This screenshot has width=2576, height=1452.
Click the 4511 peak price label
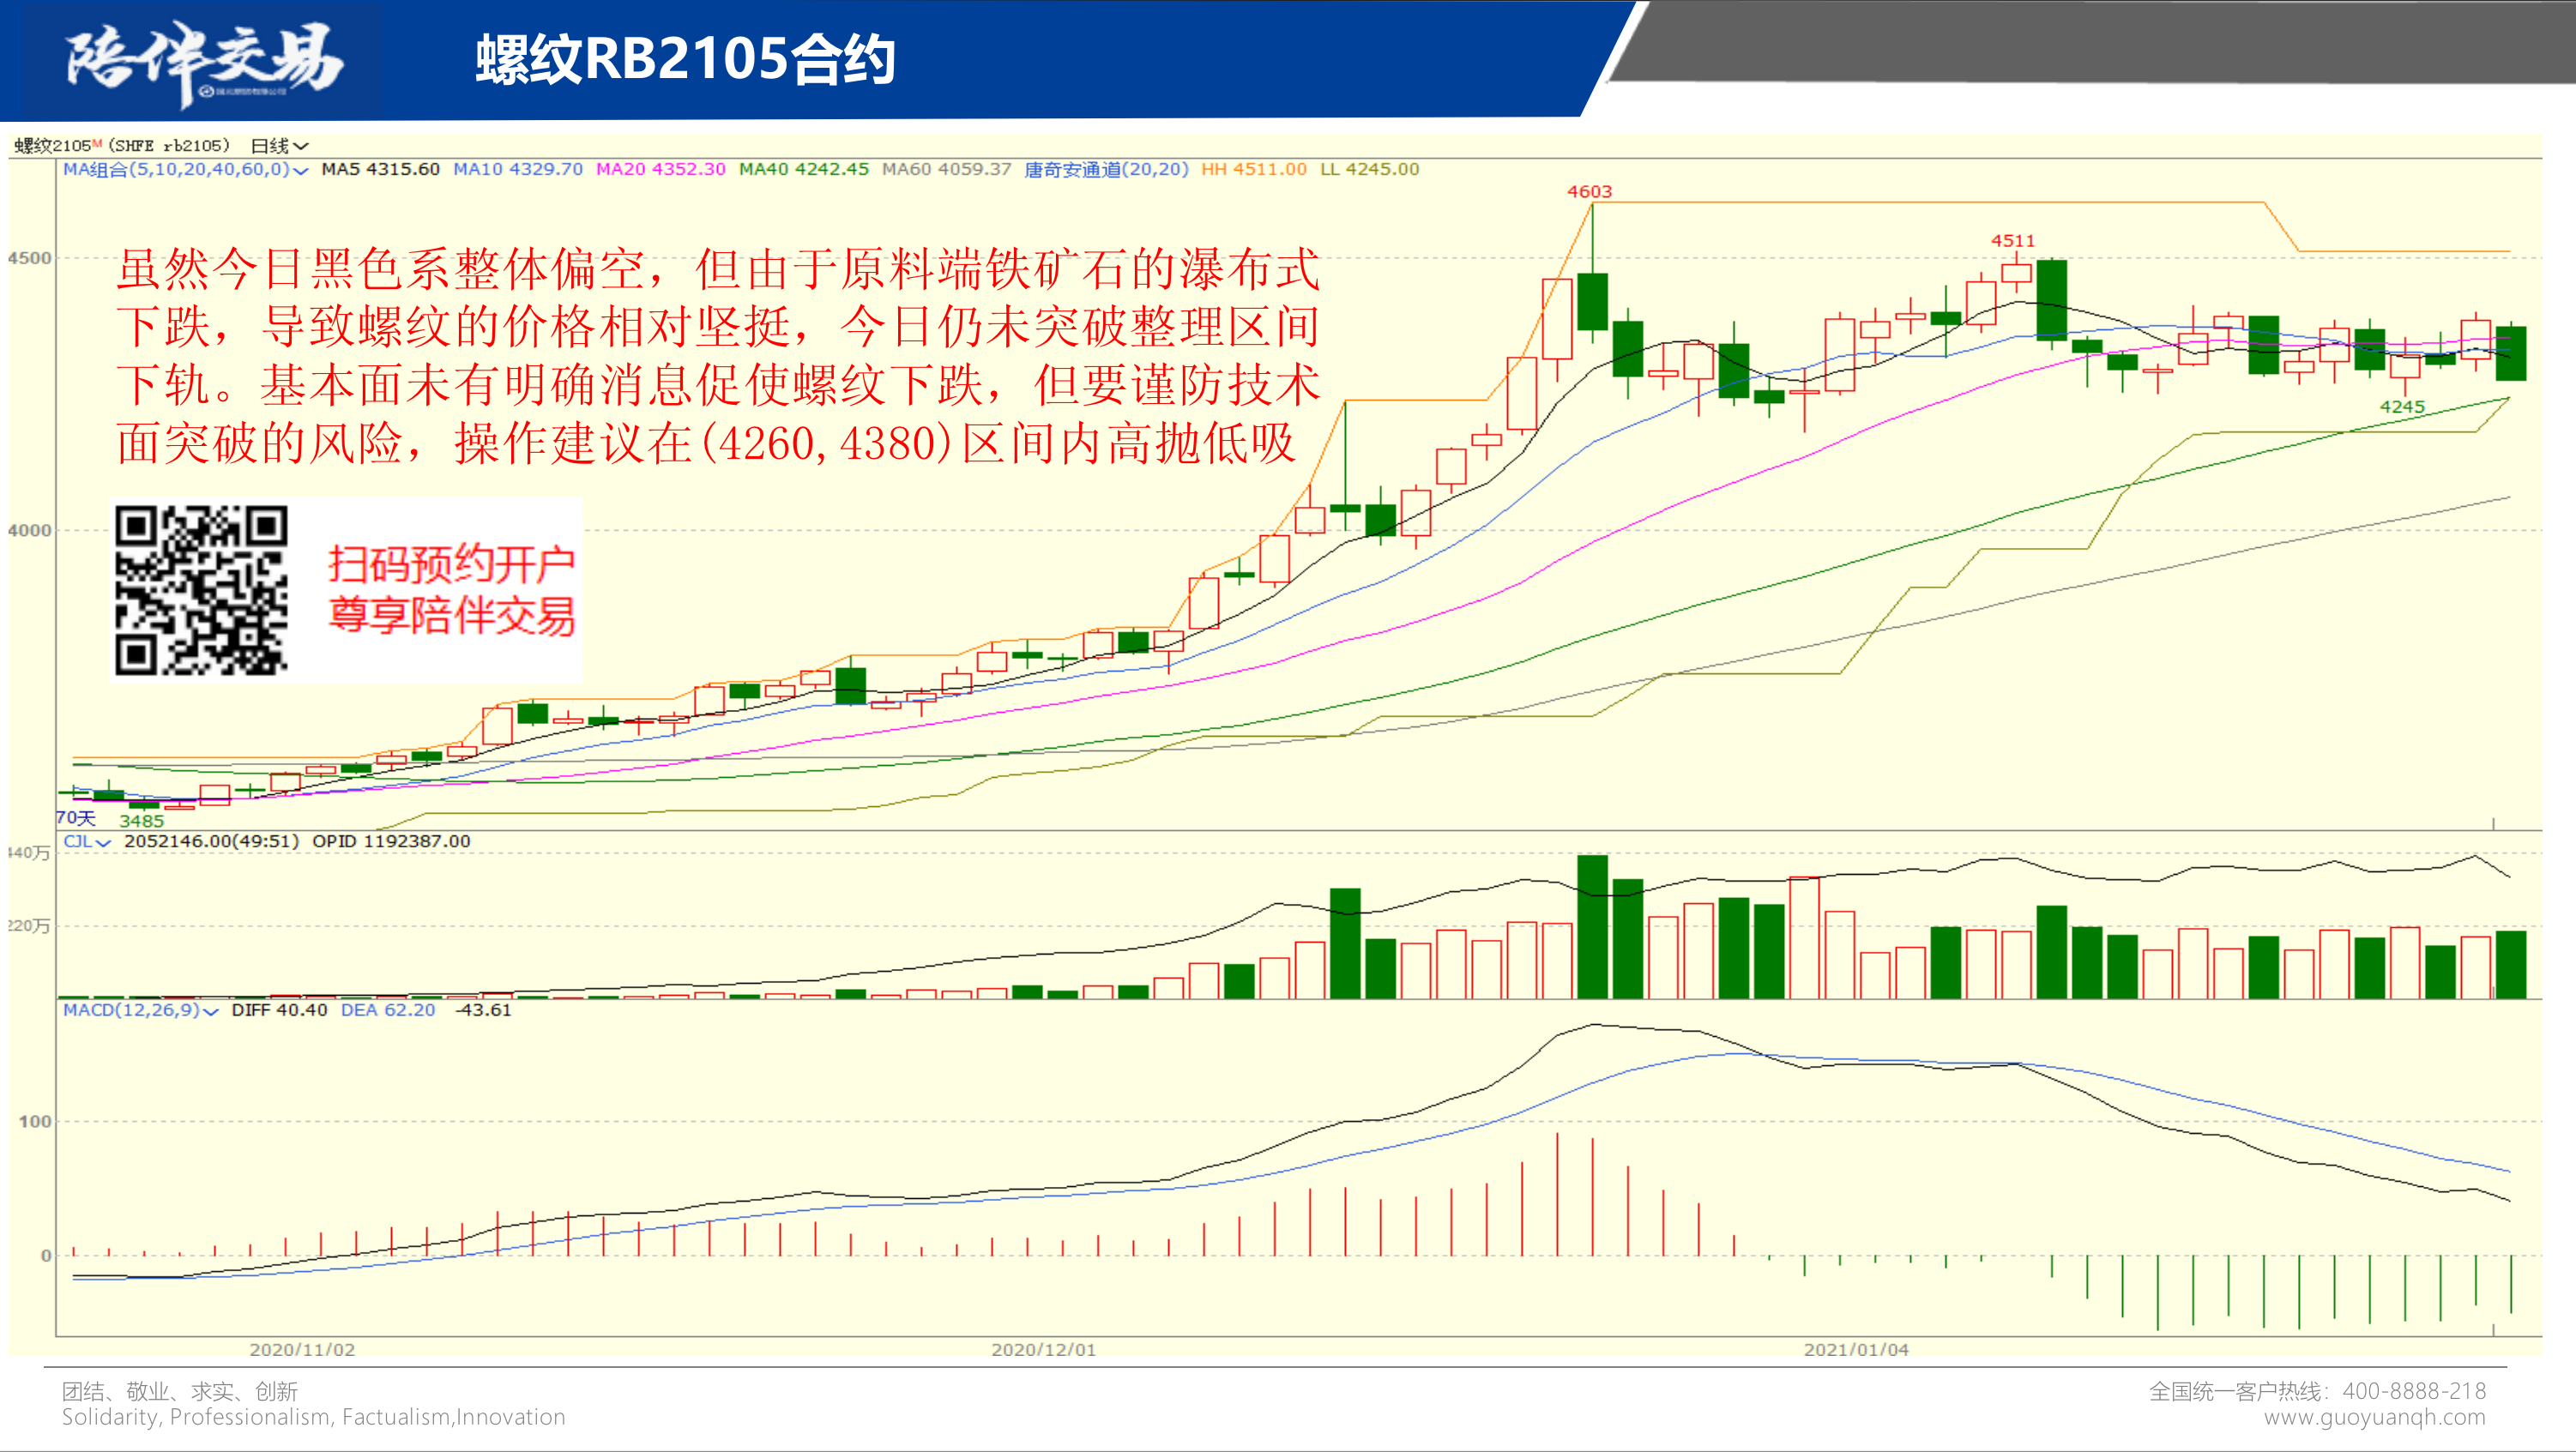click(x=2012, y=240)
